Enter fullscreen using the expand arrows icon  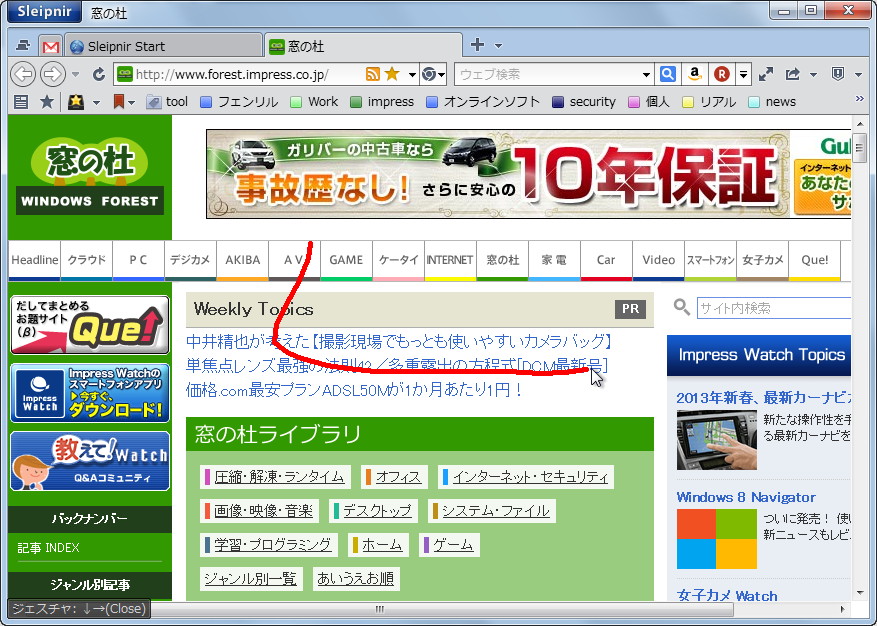click(x=764, y=73)
